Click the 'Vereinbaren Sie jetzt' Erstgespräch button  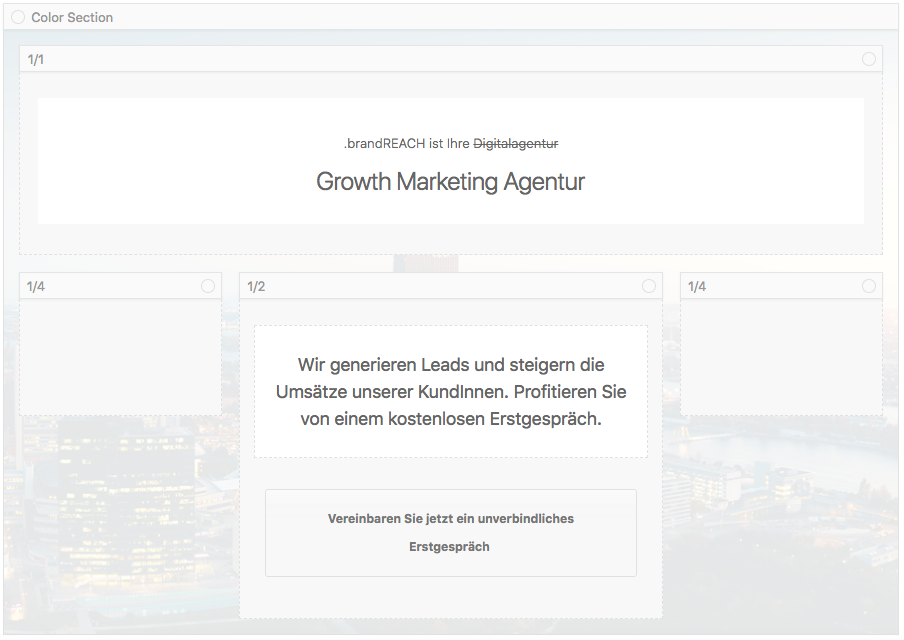tap(451, 533)
